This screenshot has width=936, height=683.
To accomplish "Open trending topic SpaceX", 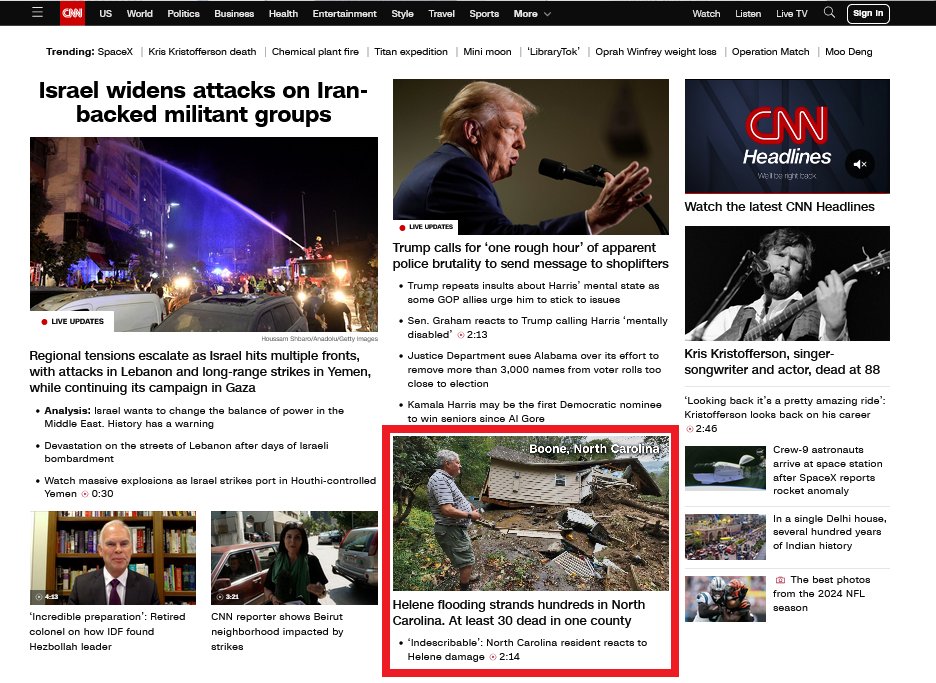I will (115, 52).
